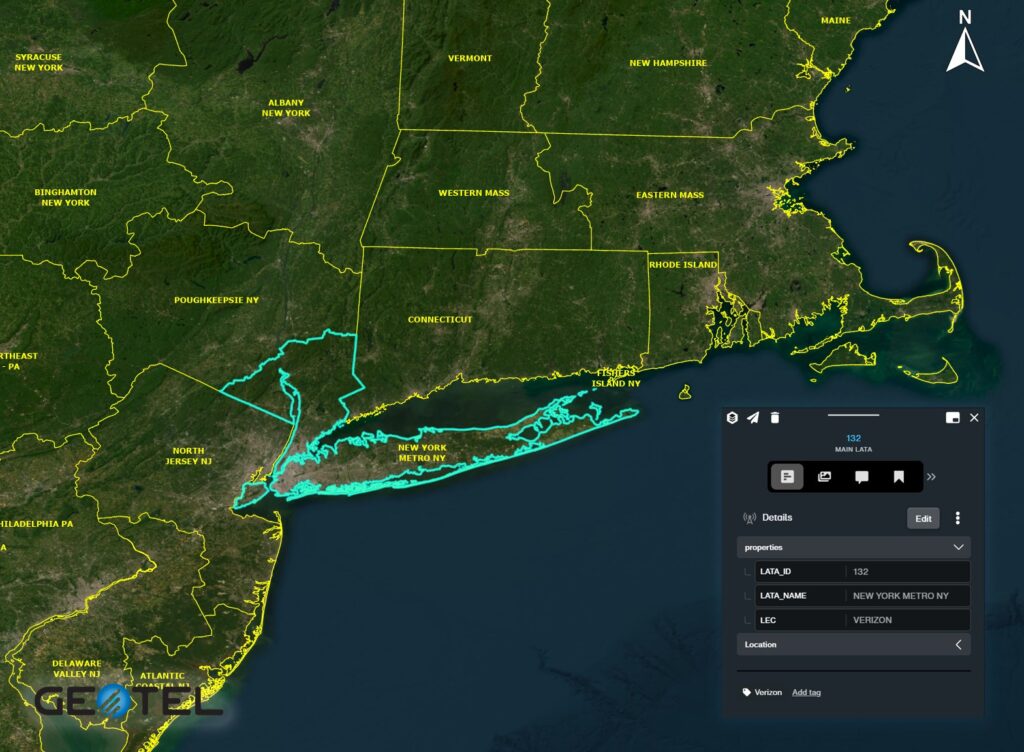
Task: Expand the Location section
Action: (x=959, y=644)
